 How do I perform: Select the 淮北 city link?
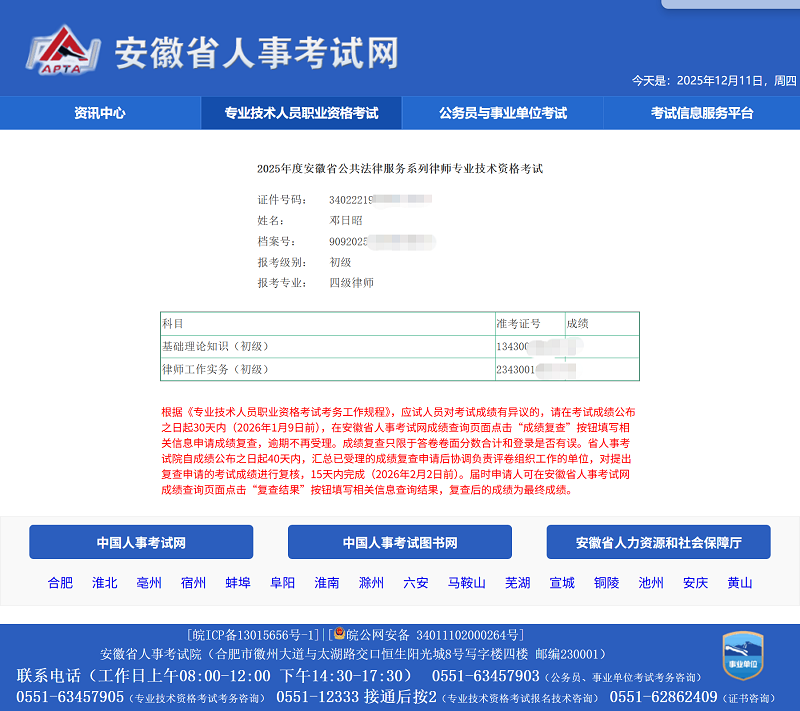105,583
